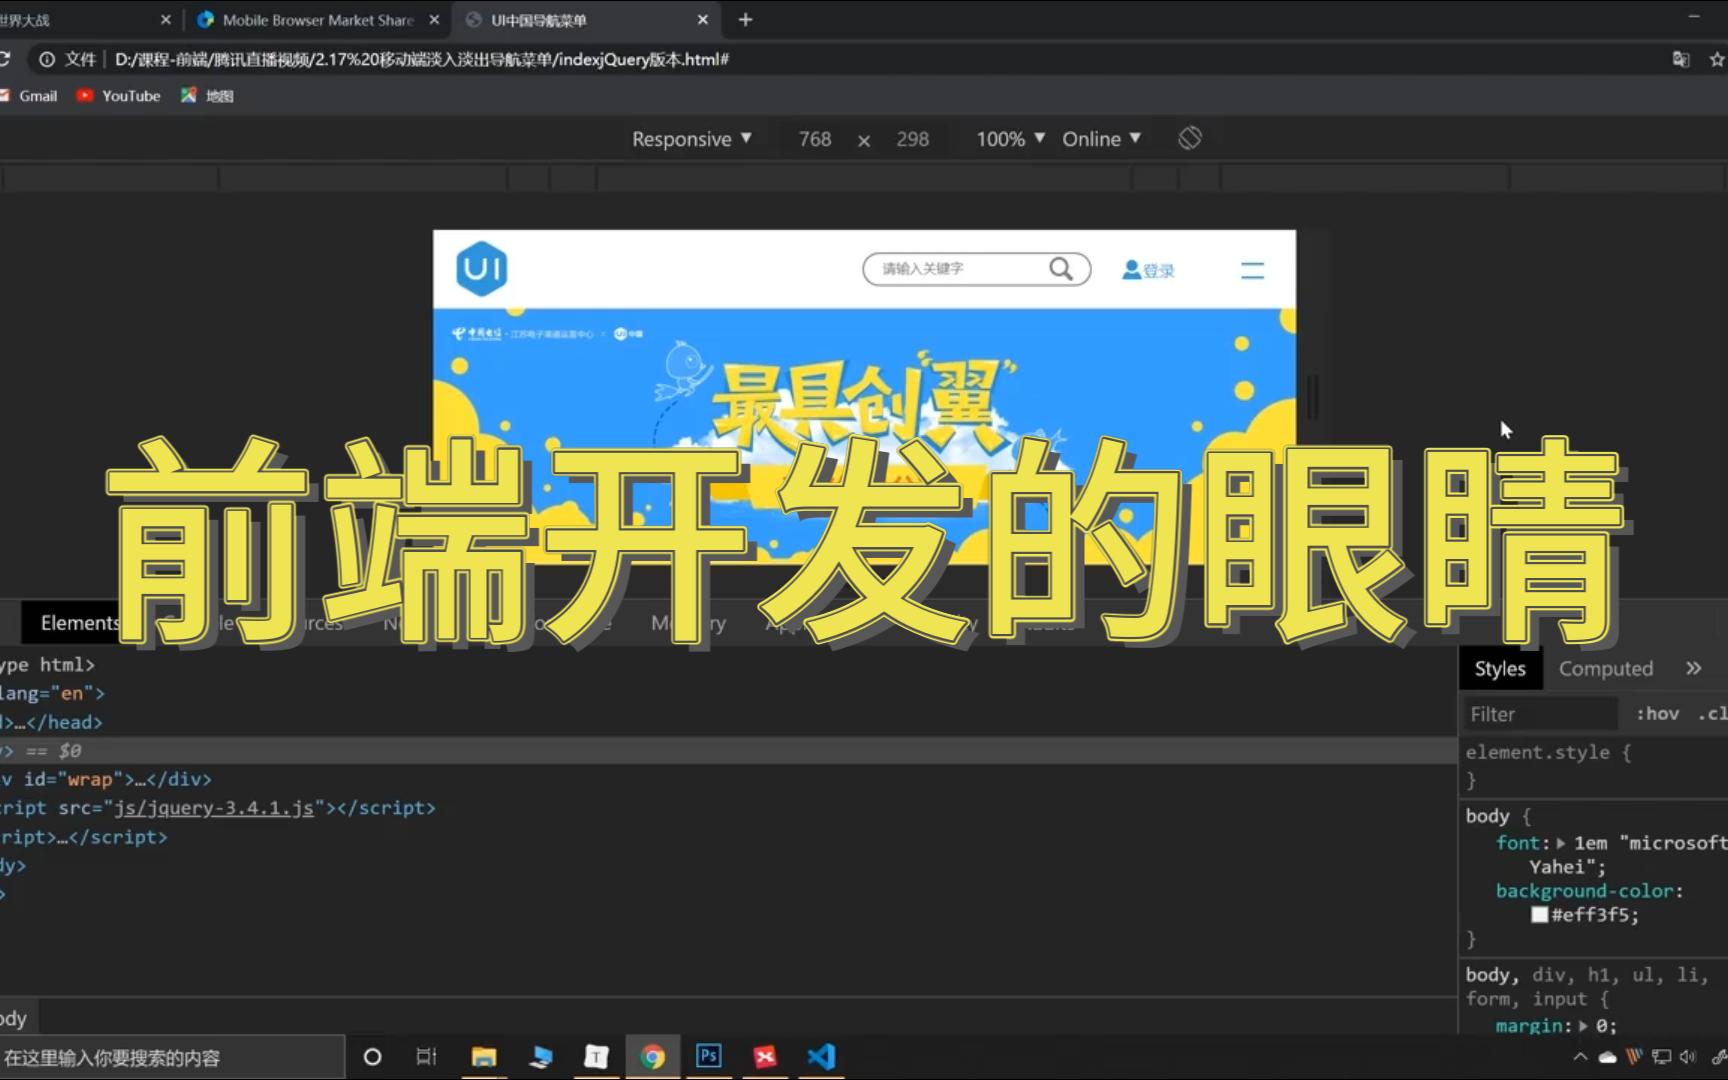Screen dimensions: 1728x1080
Task: Click the rotate device orientation icon
Action: pos(1189,138)
